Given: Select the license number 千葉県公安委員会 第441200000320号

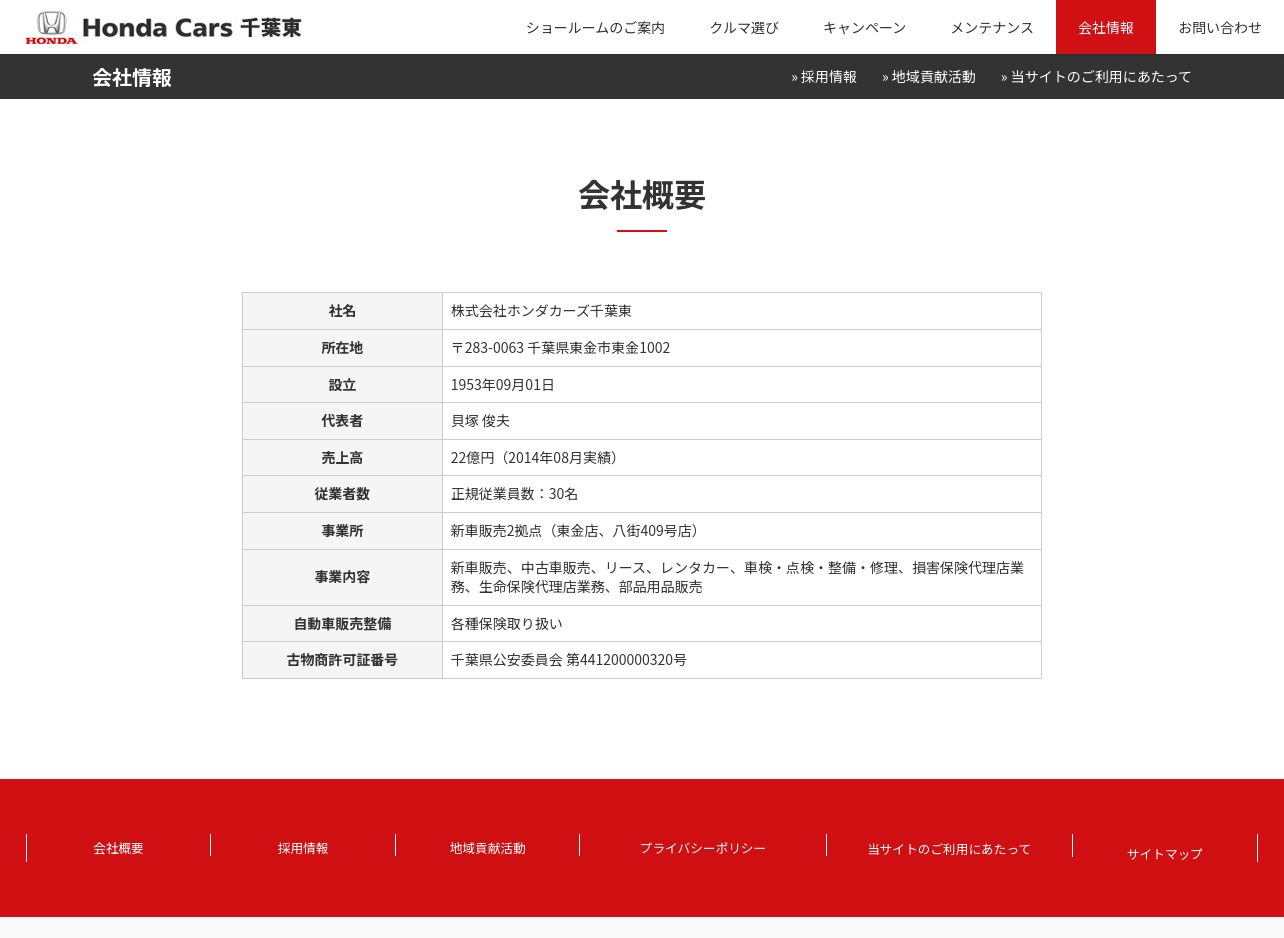Looking at the screenshot, I should 569,660.
